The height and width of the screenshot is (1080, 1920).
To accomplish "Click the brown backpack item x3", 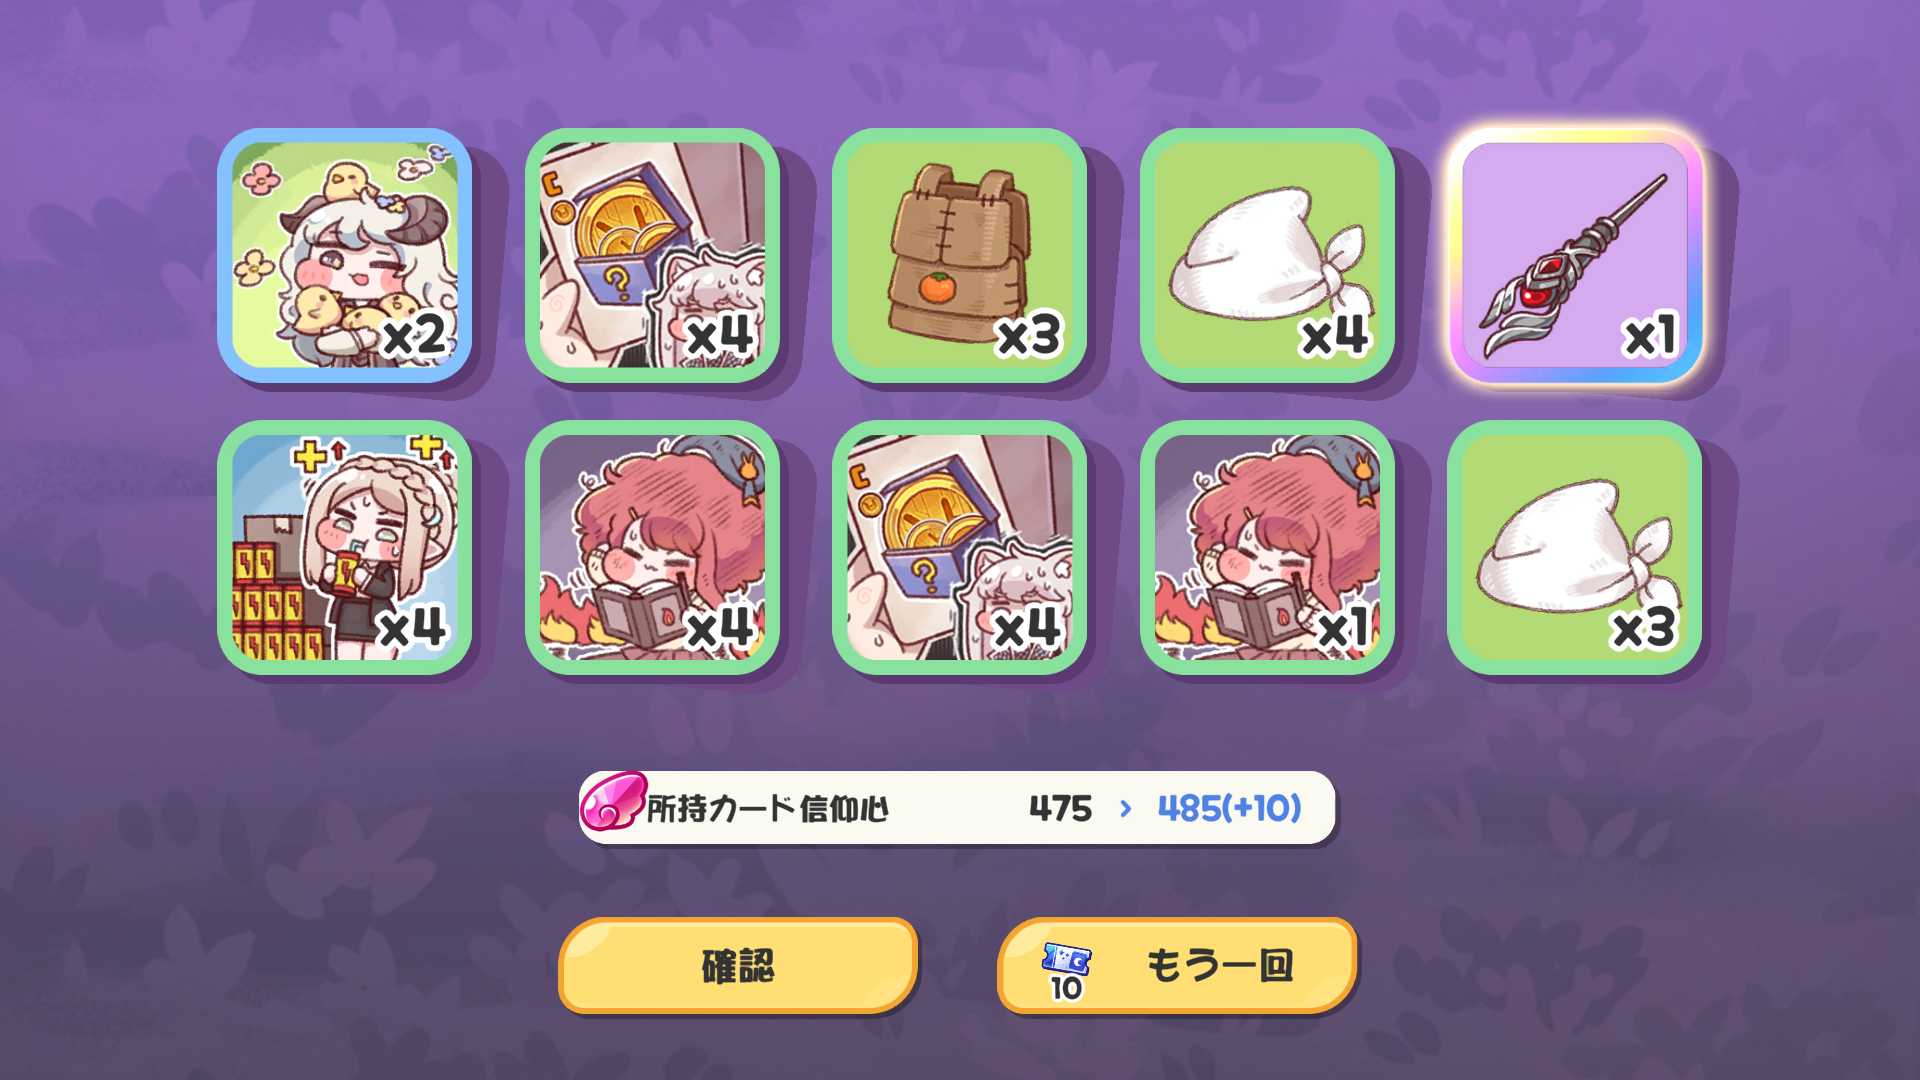I will pyautogui.click(x=959, y=255).
